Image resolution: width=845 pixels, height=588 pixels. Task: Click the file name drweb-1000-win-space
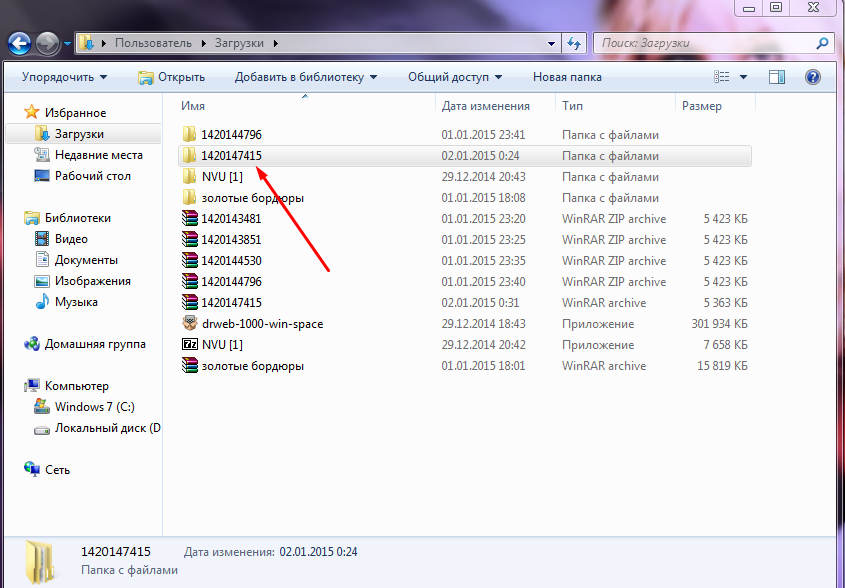(x=262, y=324)
